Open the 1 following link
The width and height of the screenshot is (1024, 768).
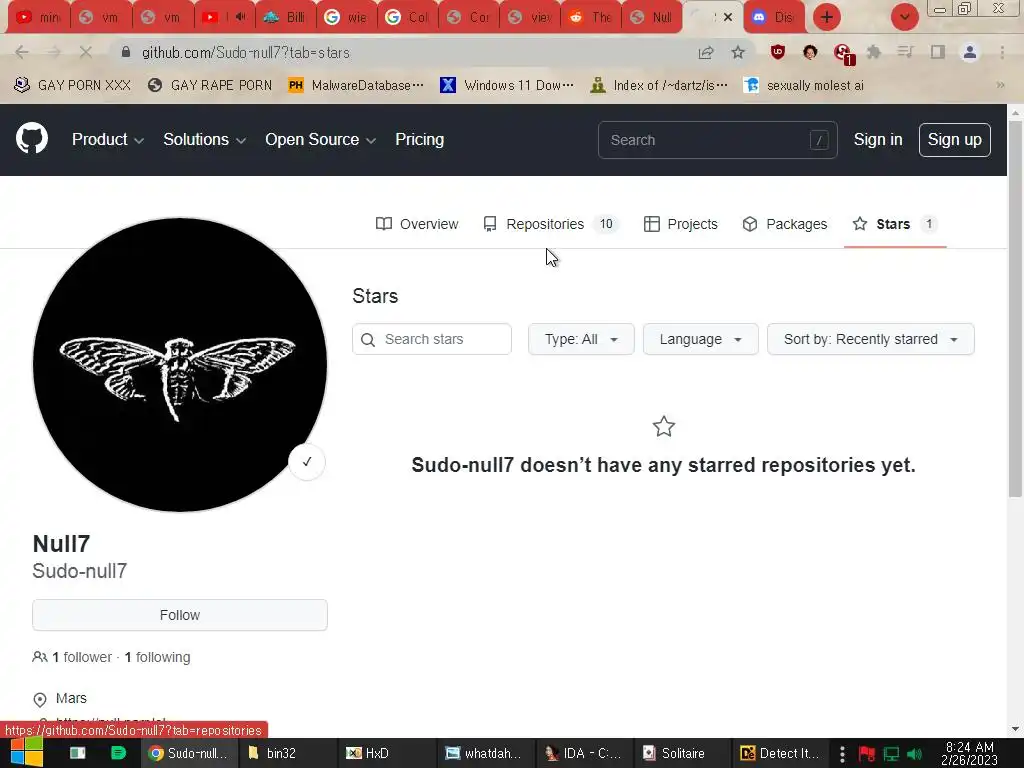[x=157, y=657]
